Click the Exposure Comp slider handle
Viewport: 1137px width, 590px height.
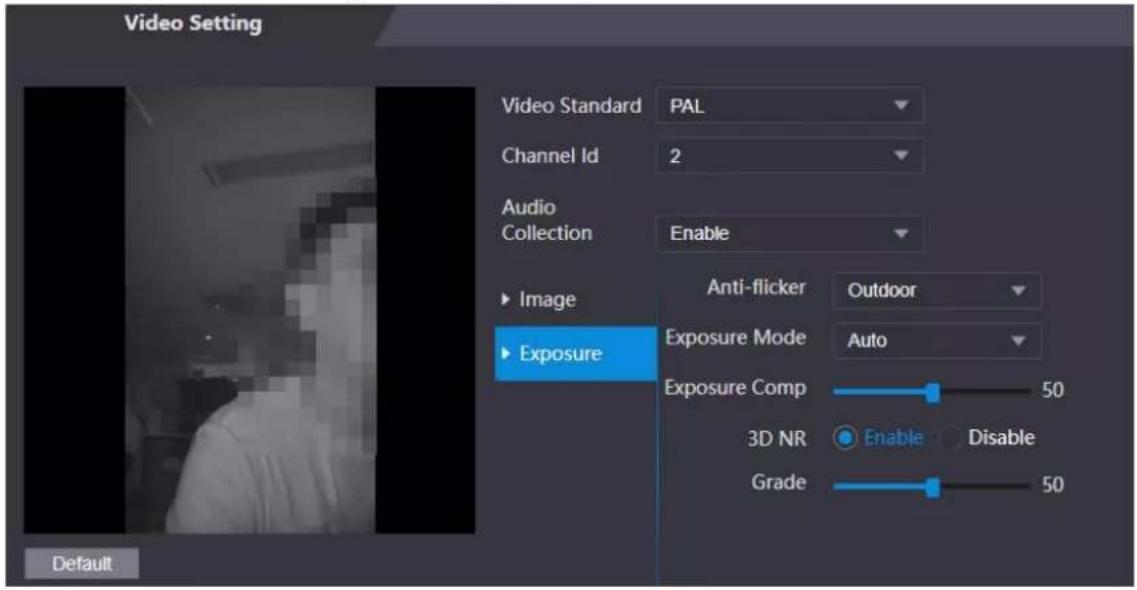point(933,392)
